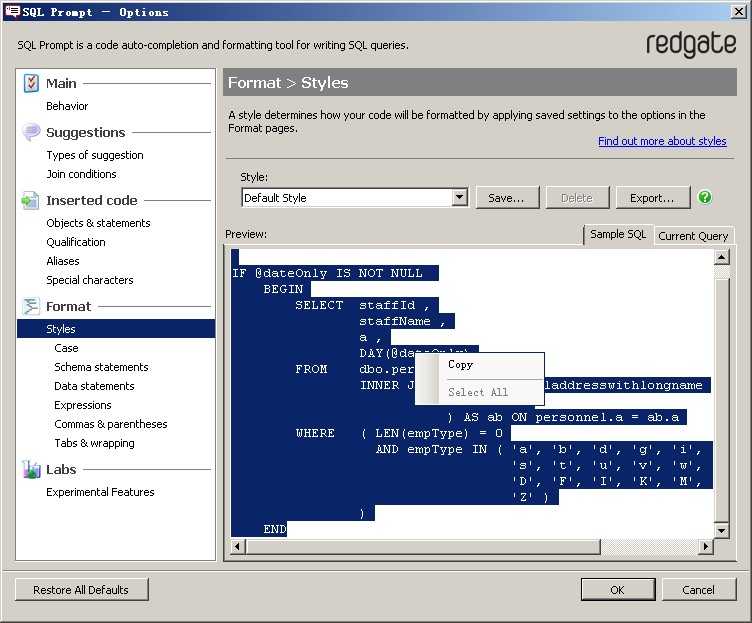Choose Copy from the context menu
Viewport: 752px width, 623px height.
click(460, 364)
